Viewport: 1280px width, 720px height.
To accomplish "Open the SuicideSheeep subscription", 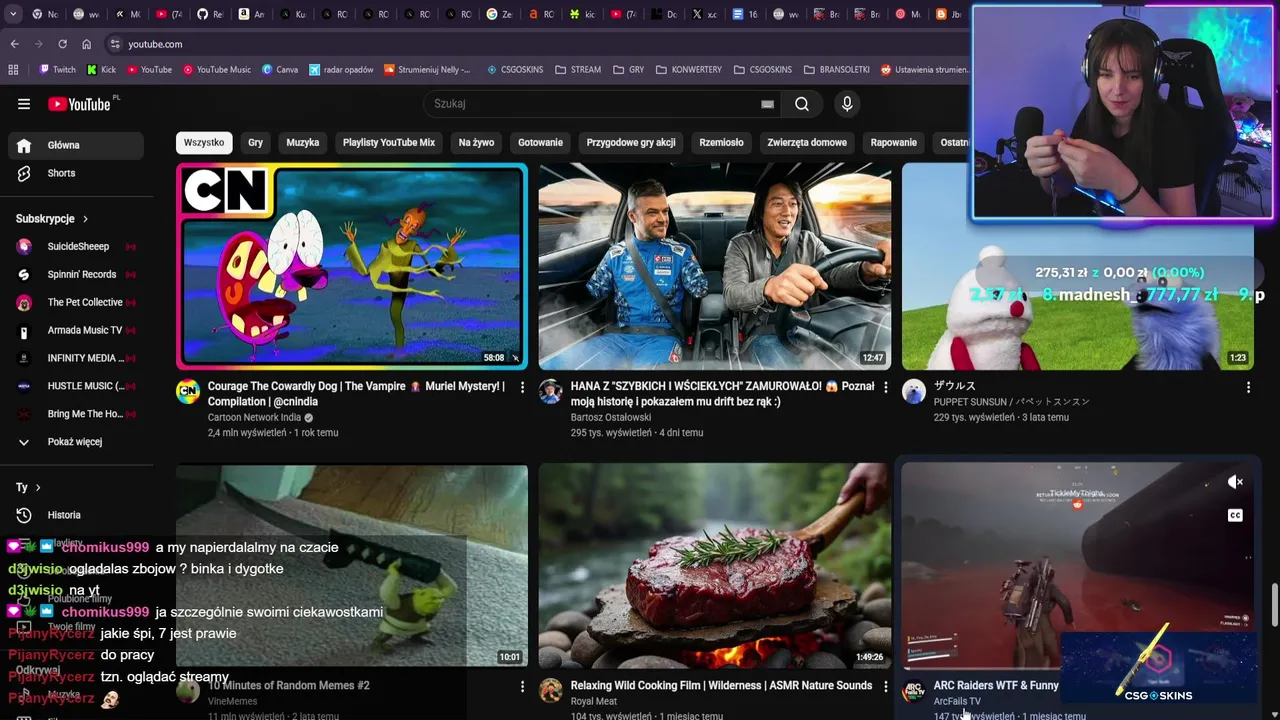I will point(76,247).
